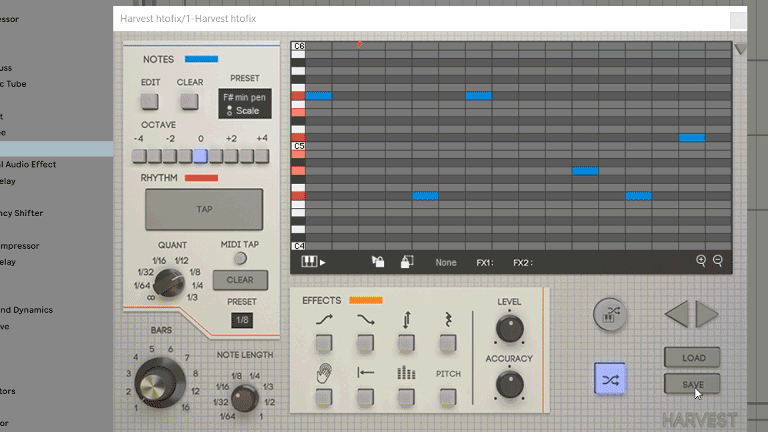768x432 pixels.
Task: Select octave -4 button
Action: coord(139,156)
